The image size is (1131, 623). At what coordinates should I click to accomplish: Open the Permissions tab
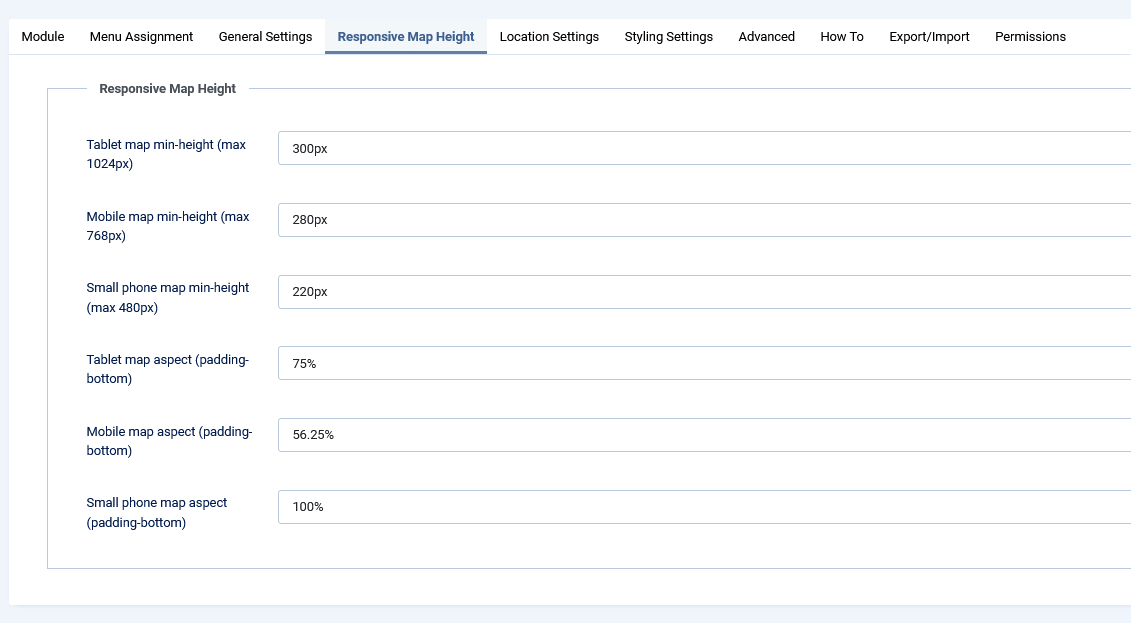[x=1030, y=37]
